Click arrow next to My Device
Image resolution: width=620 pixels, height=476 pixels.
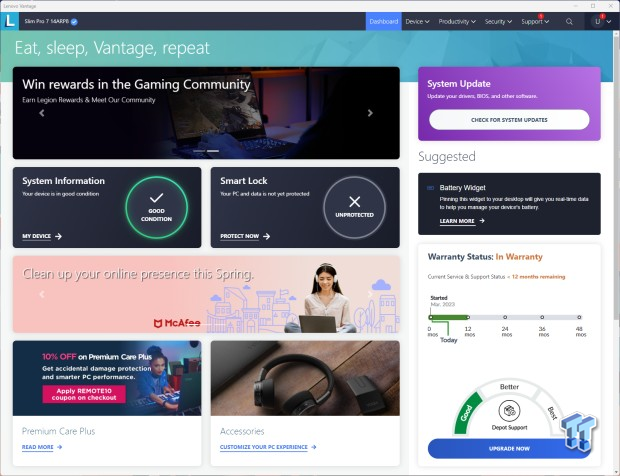pos(59,236)
